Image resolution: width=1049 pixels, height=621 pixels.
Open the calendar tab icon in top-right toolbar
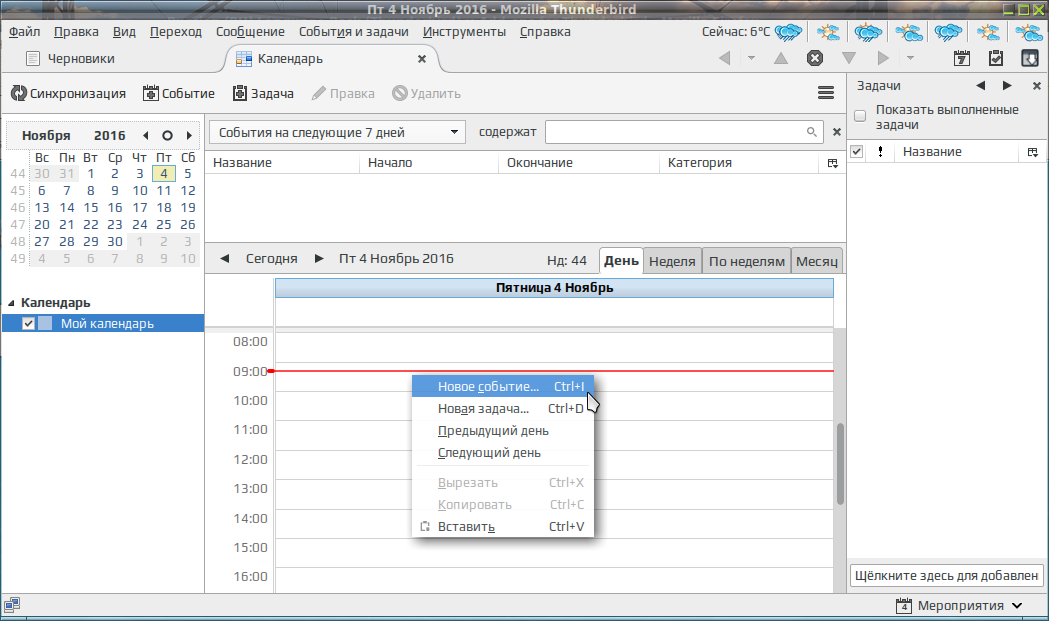click(x=961, y=58)
